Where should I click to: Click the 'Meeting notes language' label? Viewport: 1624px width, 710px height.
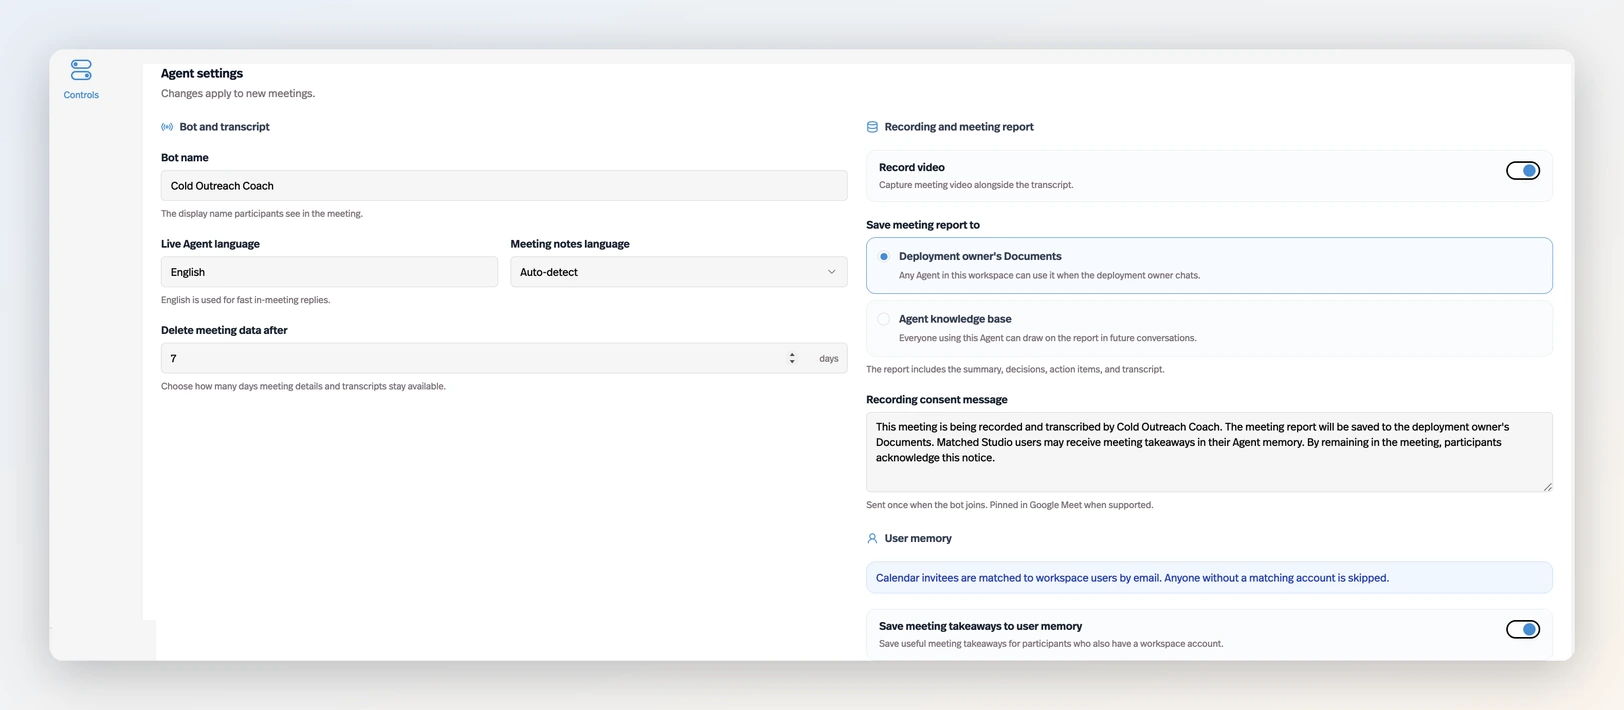click(x=570, y=244)
